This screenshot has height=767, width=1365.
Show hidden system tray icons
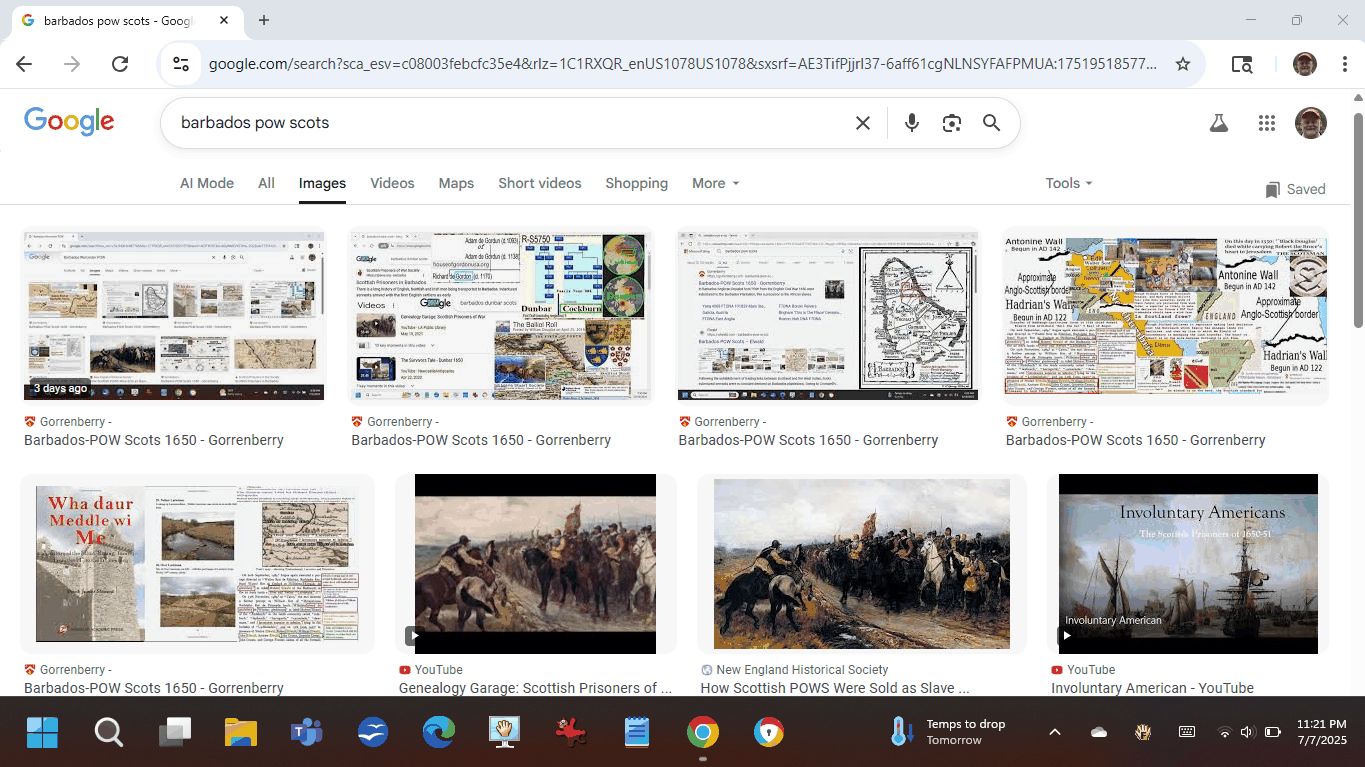[x=1054, y=732]
